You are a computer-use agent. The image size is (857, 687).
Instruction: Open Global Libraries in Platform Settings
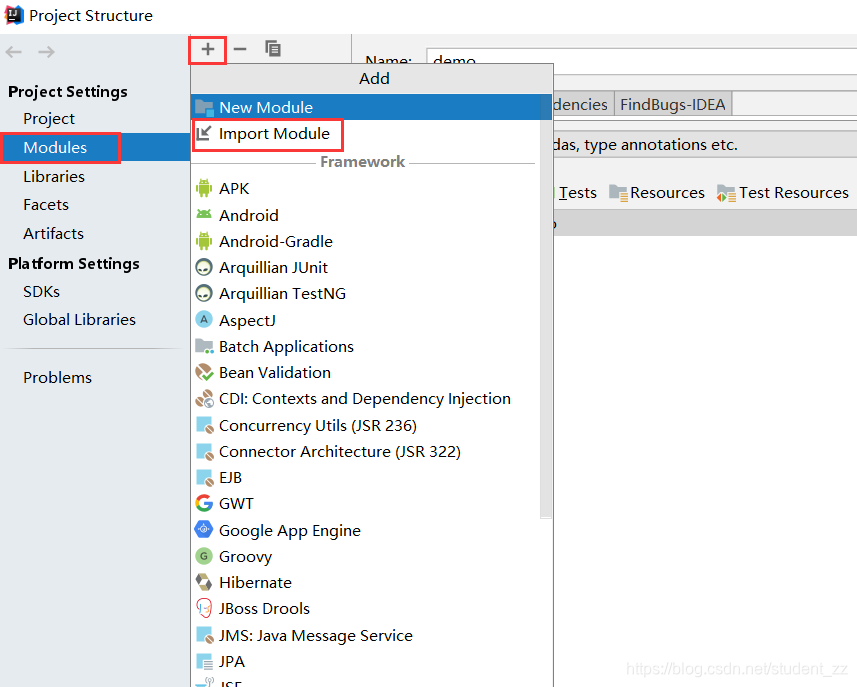[79, 320]
